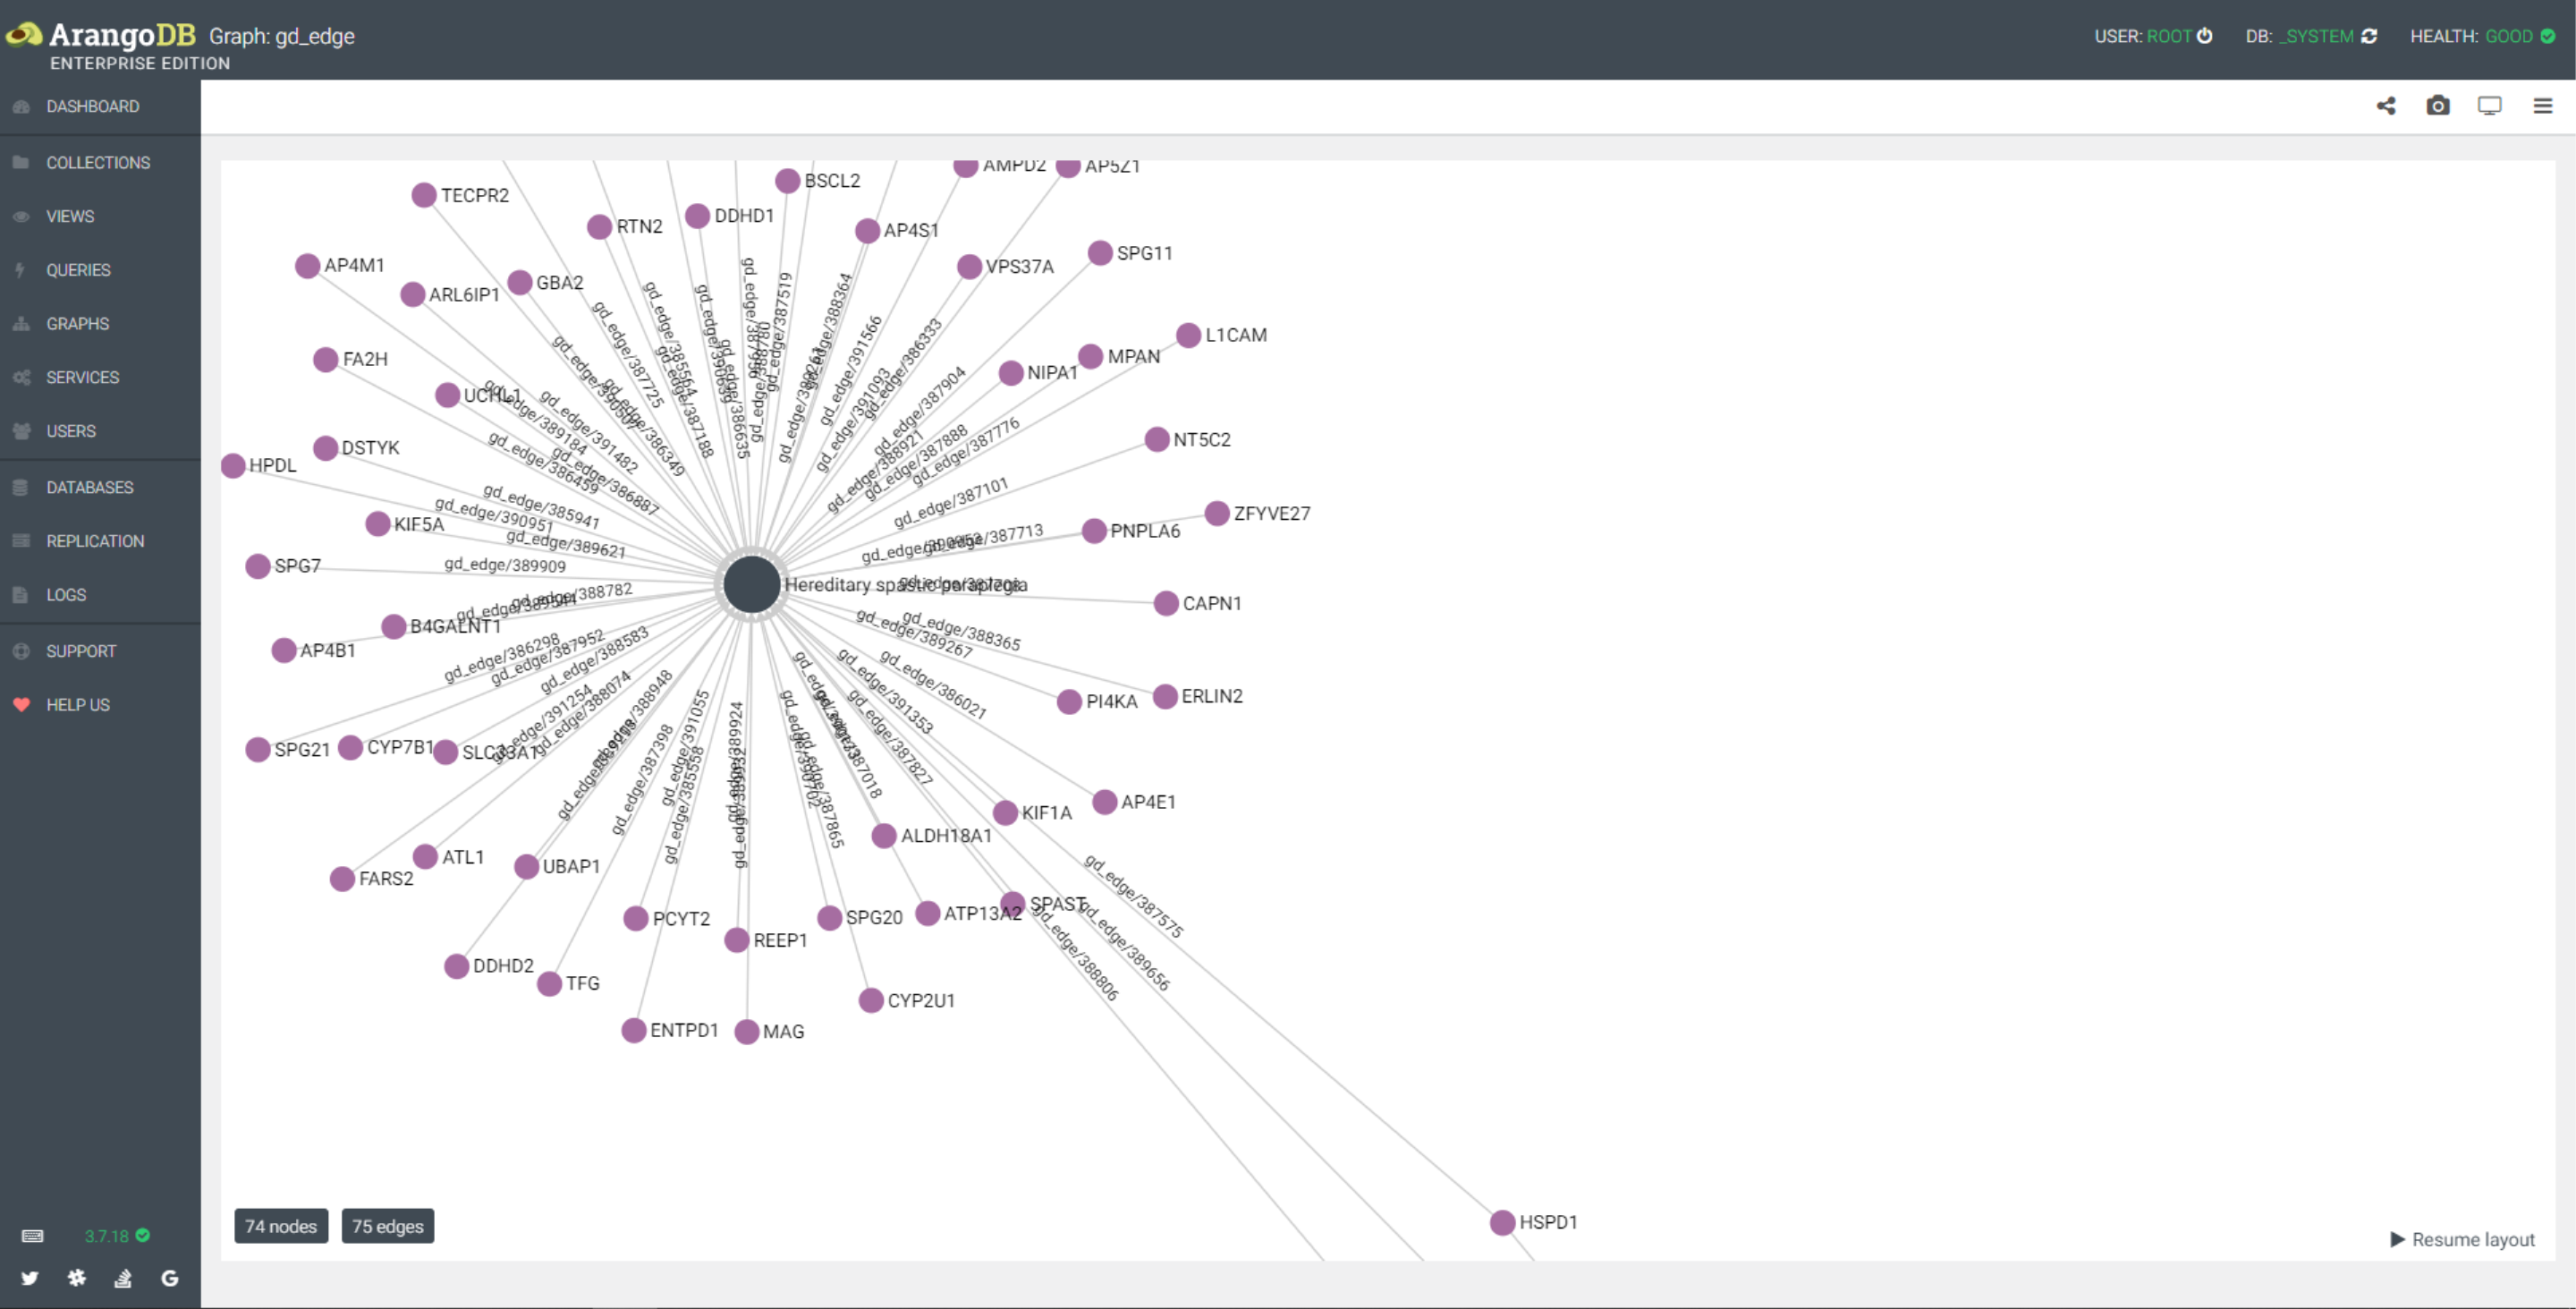Image resolution: width=2576 pixels, height=1309 pixels.
Task: Click the 75 edges badge
Action: pyautogui.click(x=388, y=1226)
